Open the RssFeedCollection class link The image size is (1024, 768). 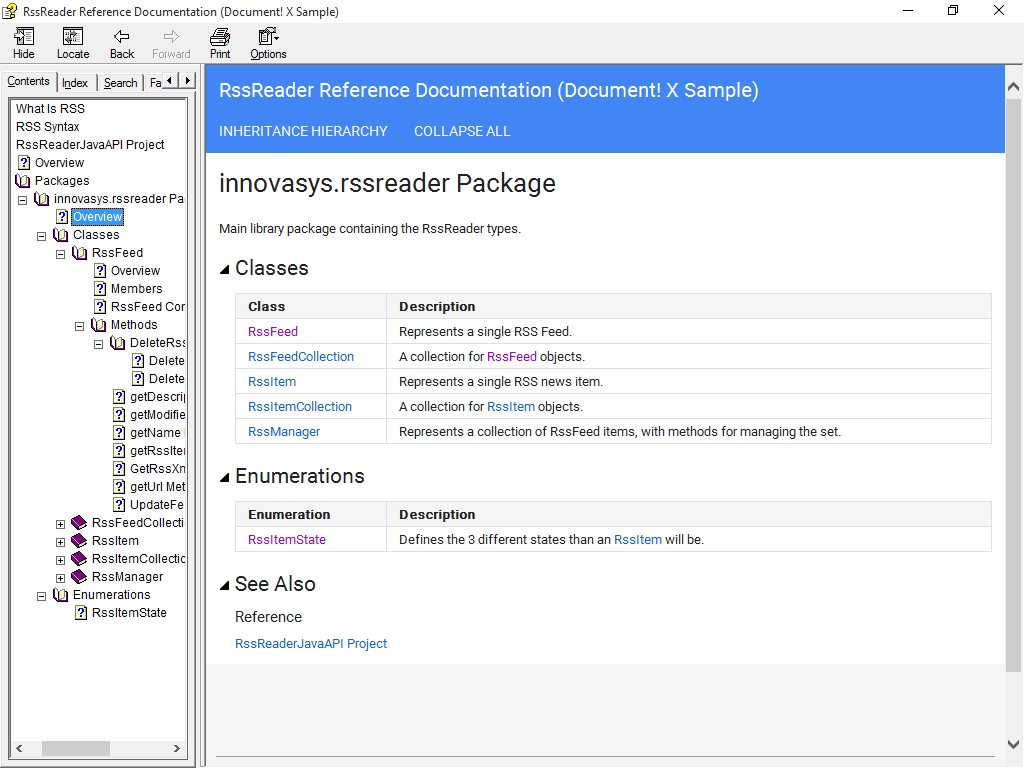click(300, 357)
